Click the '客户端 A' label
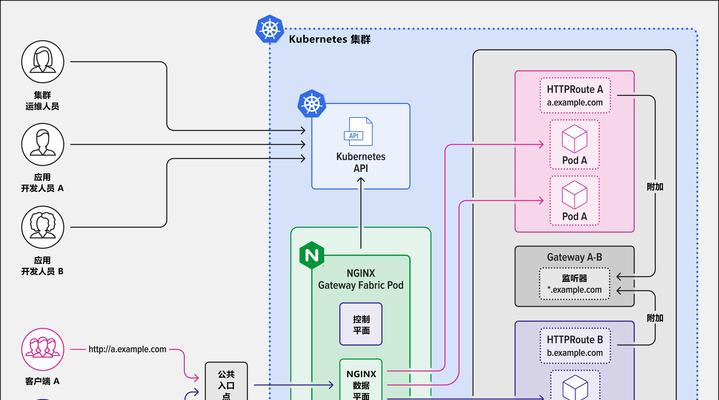 42,381
